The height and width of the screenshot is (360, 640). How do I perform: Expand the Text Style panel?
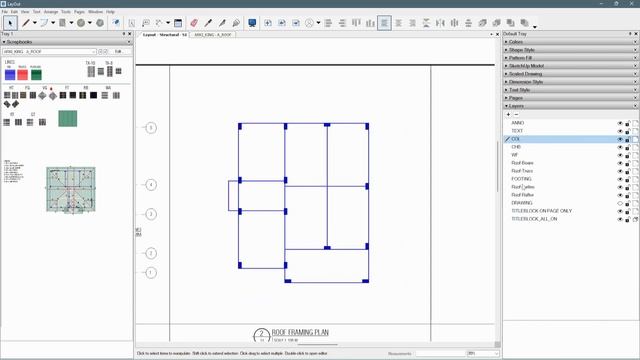click(571, 90)
